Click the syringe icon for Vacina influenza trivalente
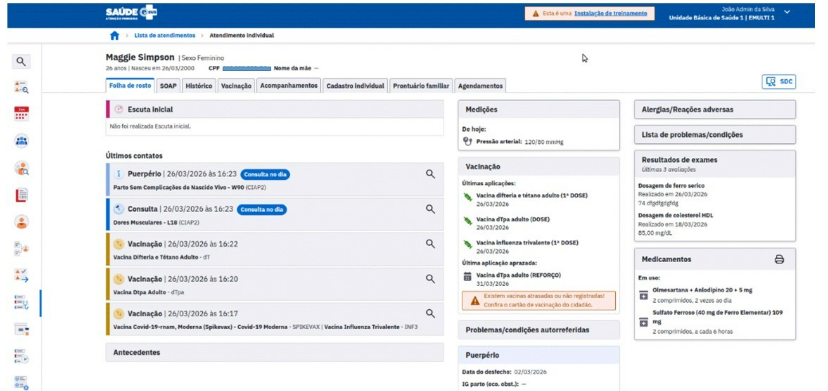The image size is (828, 391). pos(467,244)
